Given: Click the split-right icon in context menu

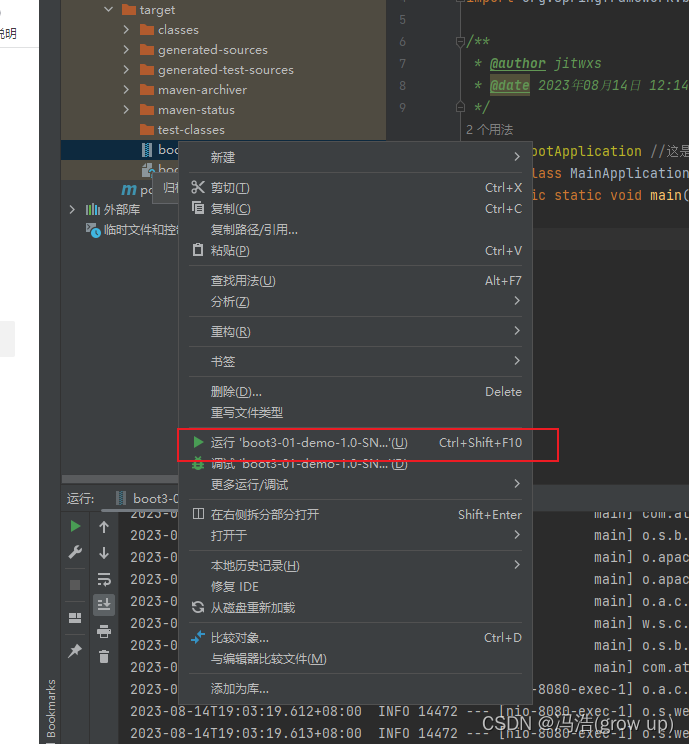Looking at the screenshot, I should [198, 513].
